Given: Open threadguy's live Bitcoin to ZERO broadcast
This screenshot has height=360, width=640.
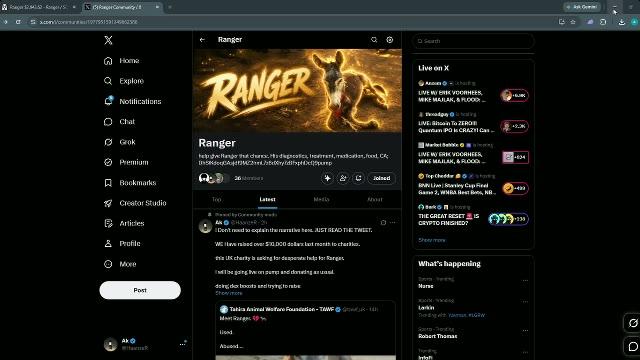Looking at the screenshot, I should (473, 123).
